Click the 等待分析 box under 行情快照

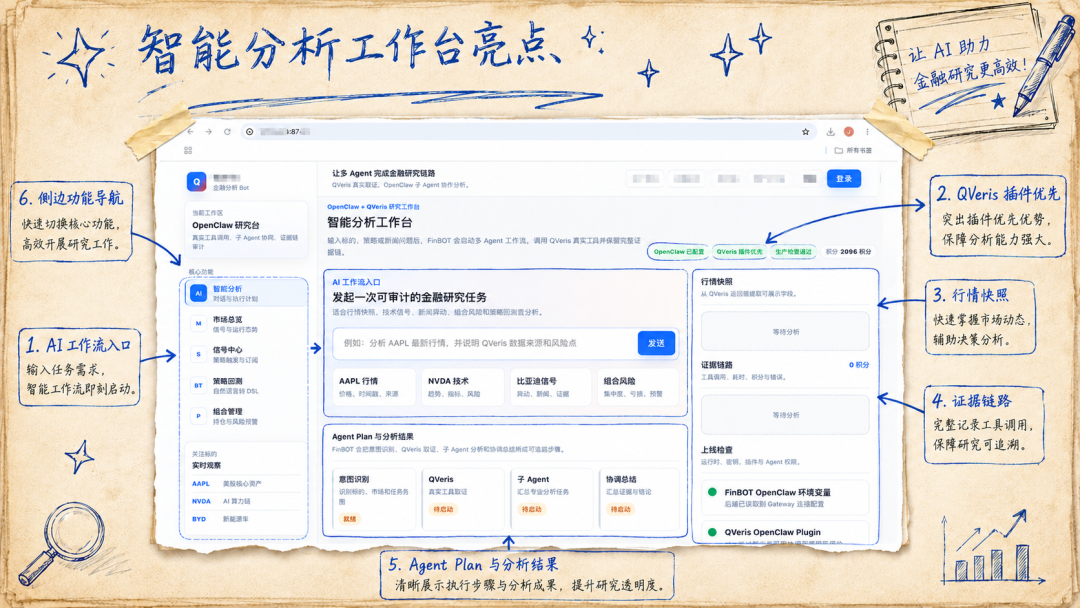pyautogui.click(x=785, y=332)
